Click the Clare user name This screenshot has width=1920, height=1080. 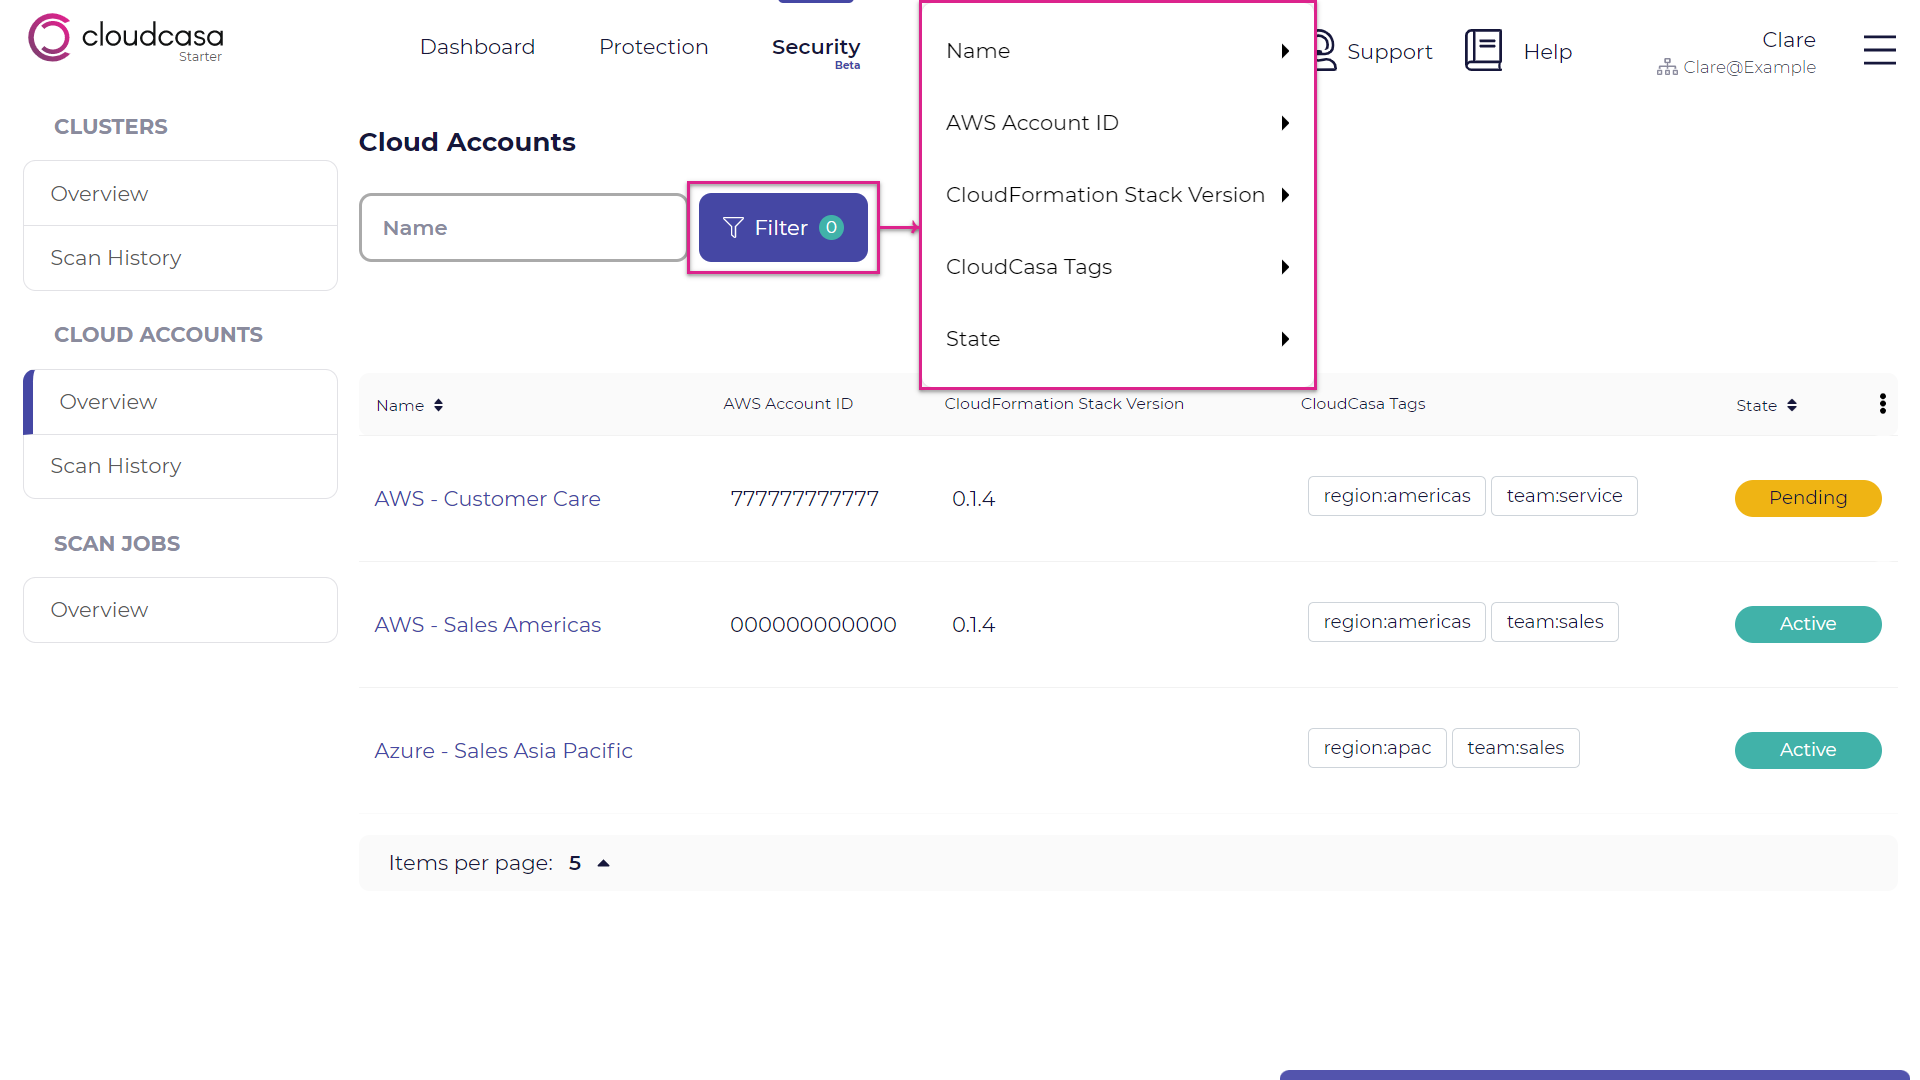[1788, 40]
